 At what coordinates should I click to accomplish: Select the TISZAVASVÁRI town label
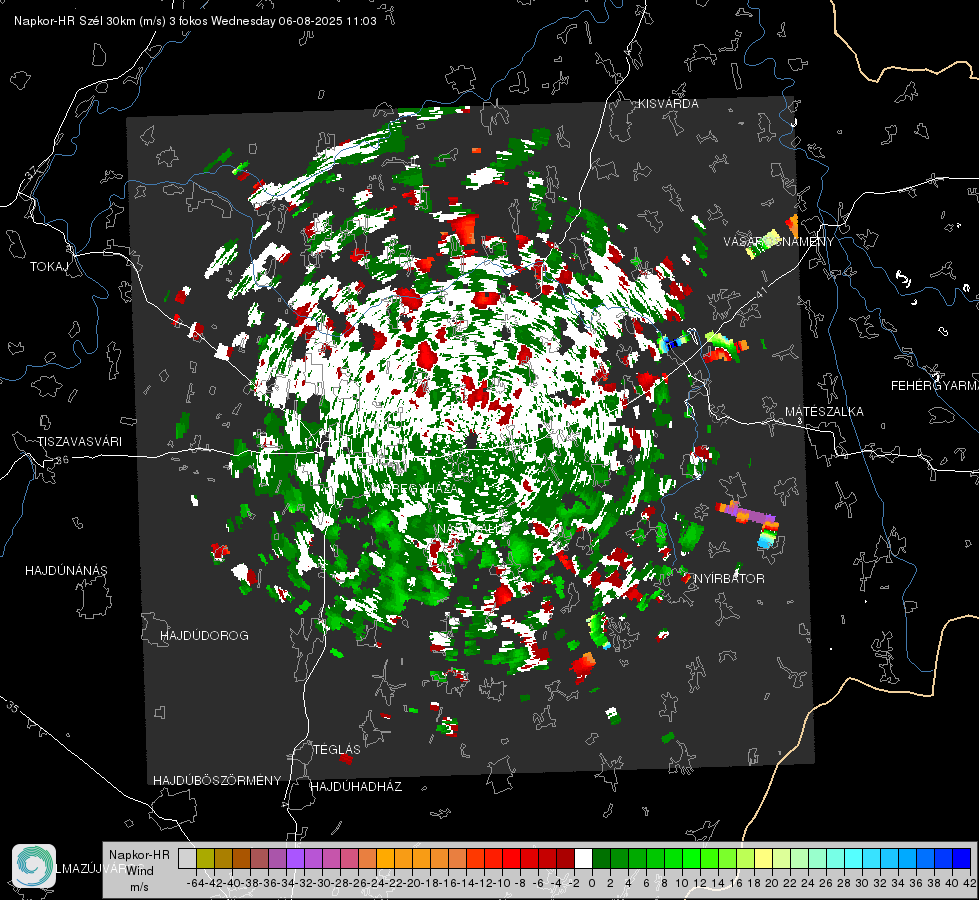[x=79, y=442]
